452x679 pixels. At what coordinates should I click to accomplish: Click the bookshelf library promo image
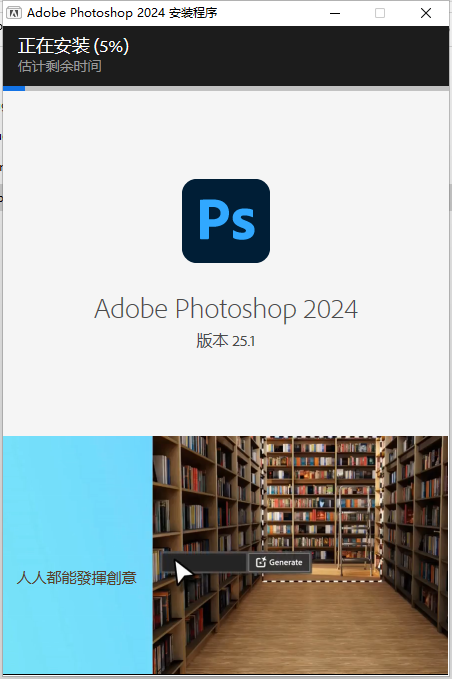point(300,555)
